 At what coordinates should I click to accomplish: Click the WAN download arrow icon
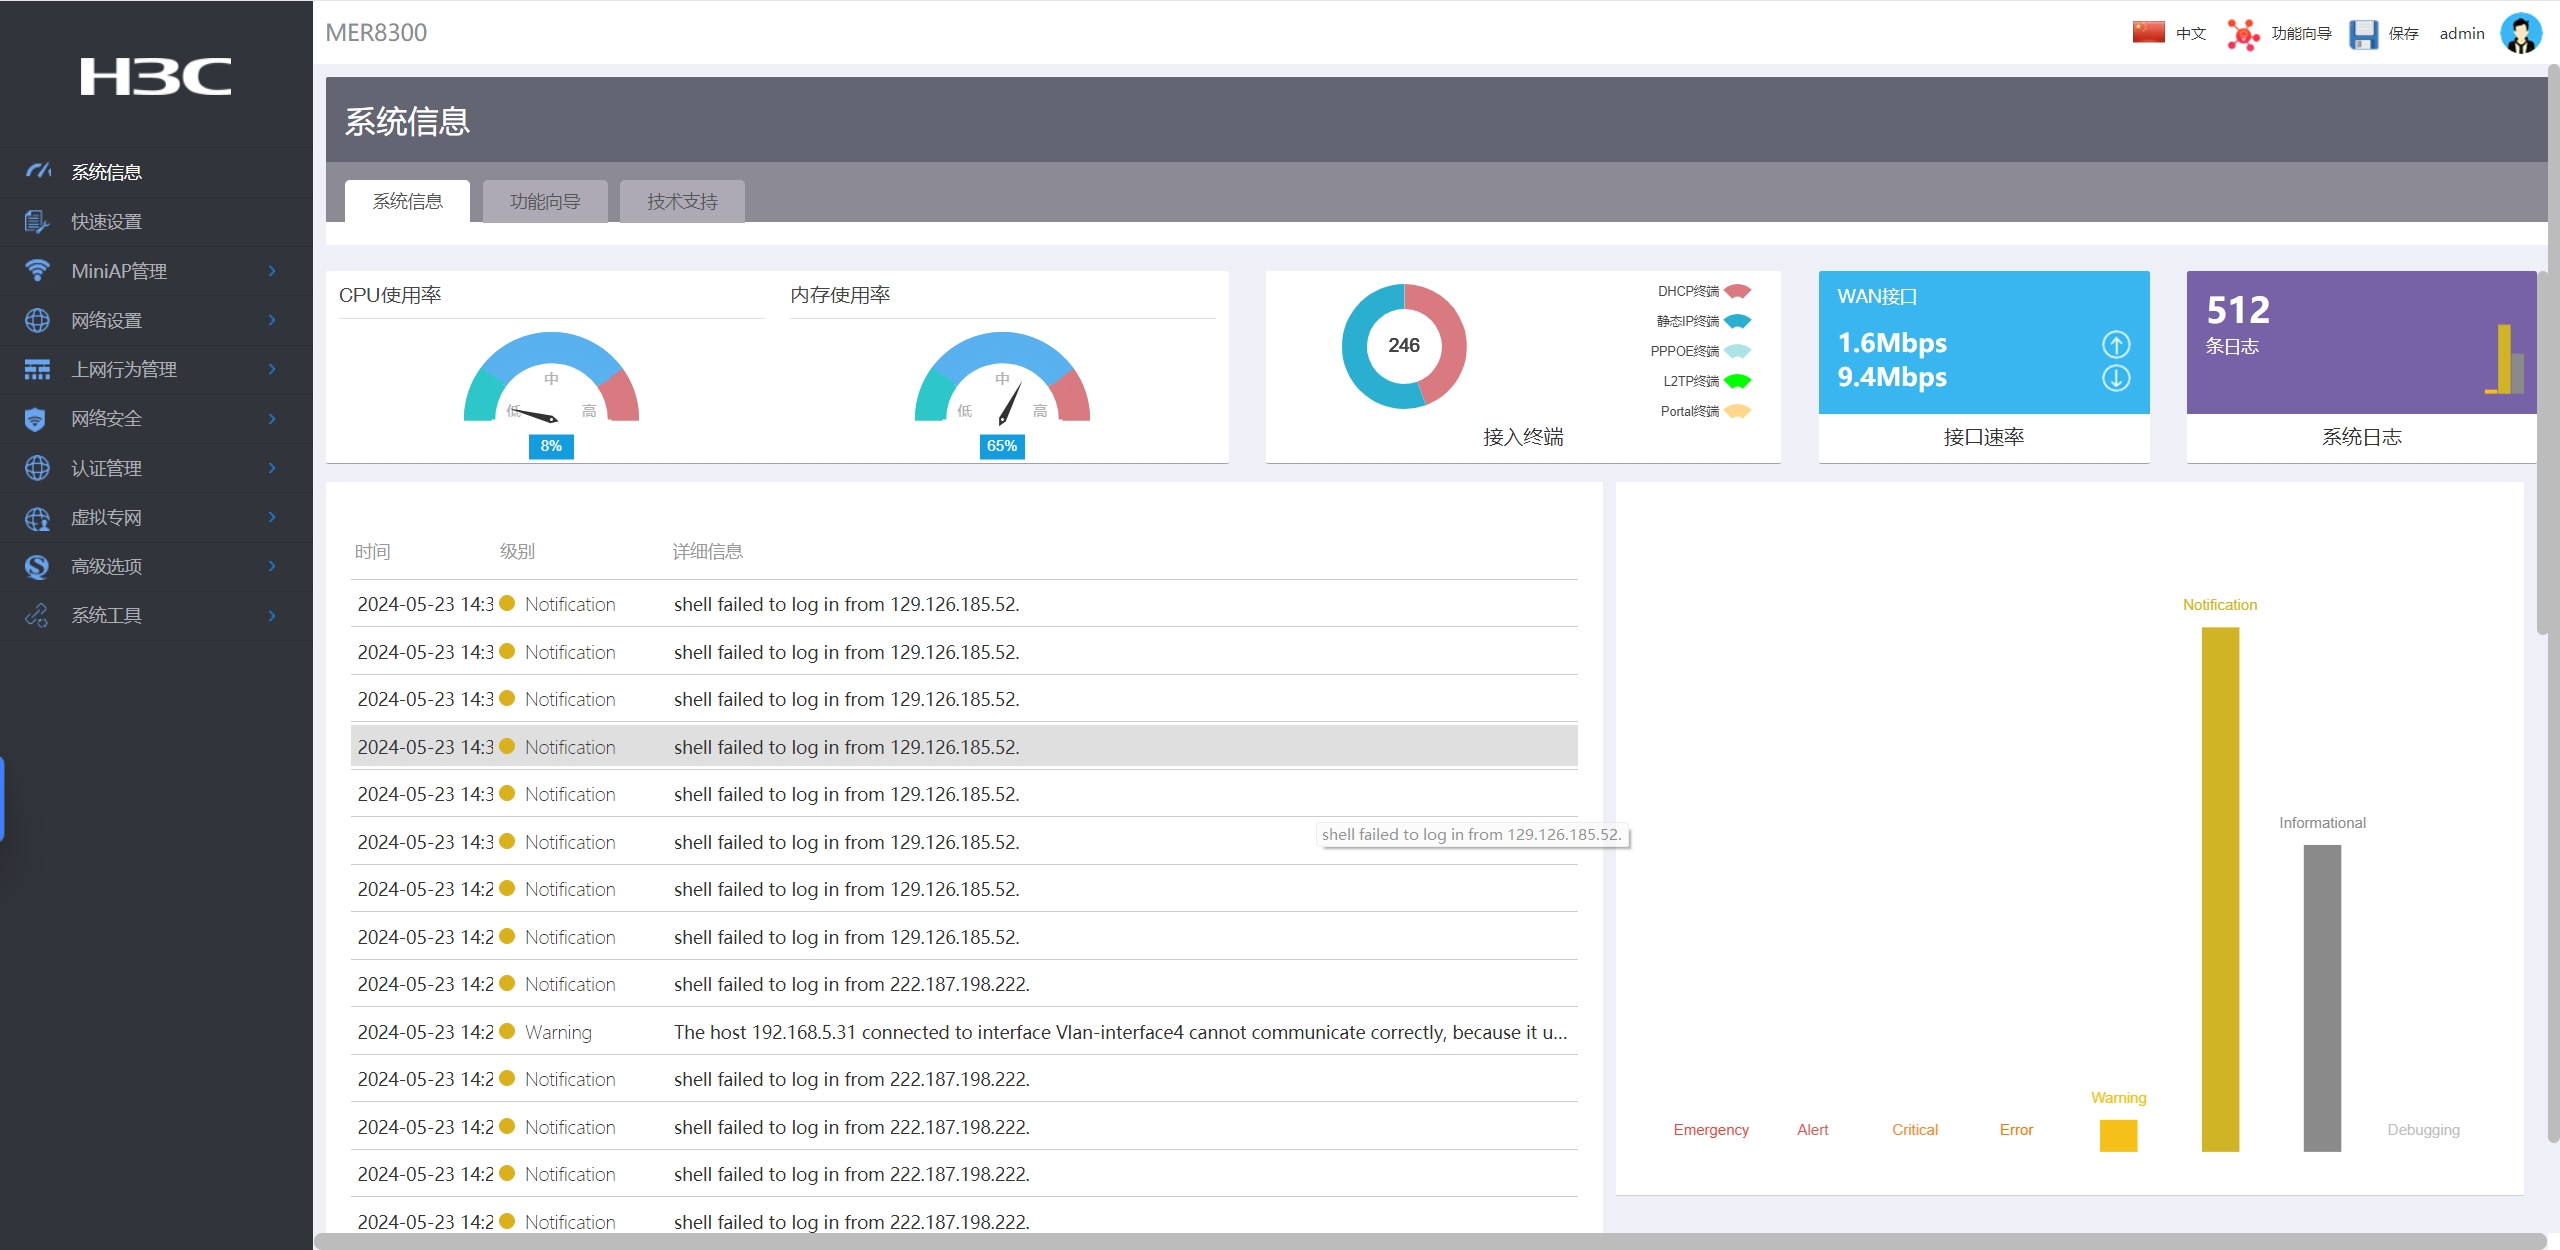2115,378
